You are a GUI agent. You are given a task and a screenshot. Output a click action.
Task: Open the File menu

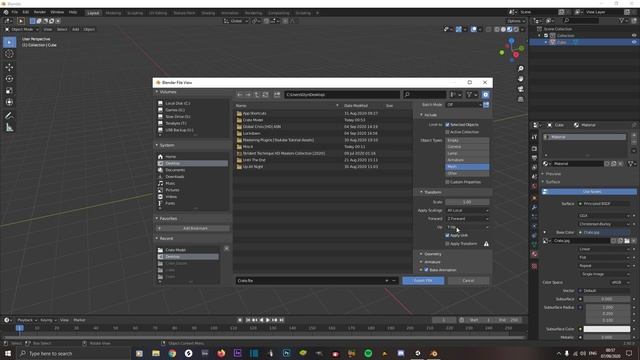click(x=15, y=12)
